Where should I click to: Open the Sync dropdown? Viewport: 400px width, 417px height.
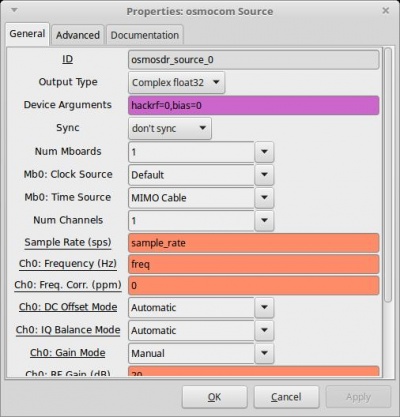[x=170, y=128]
